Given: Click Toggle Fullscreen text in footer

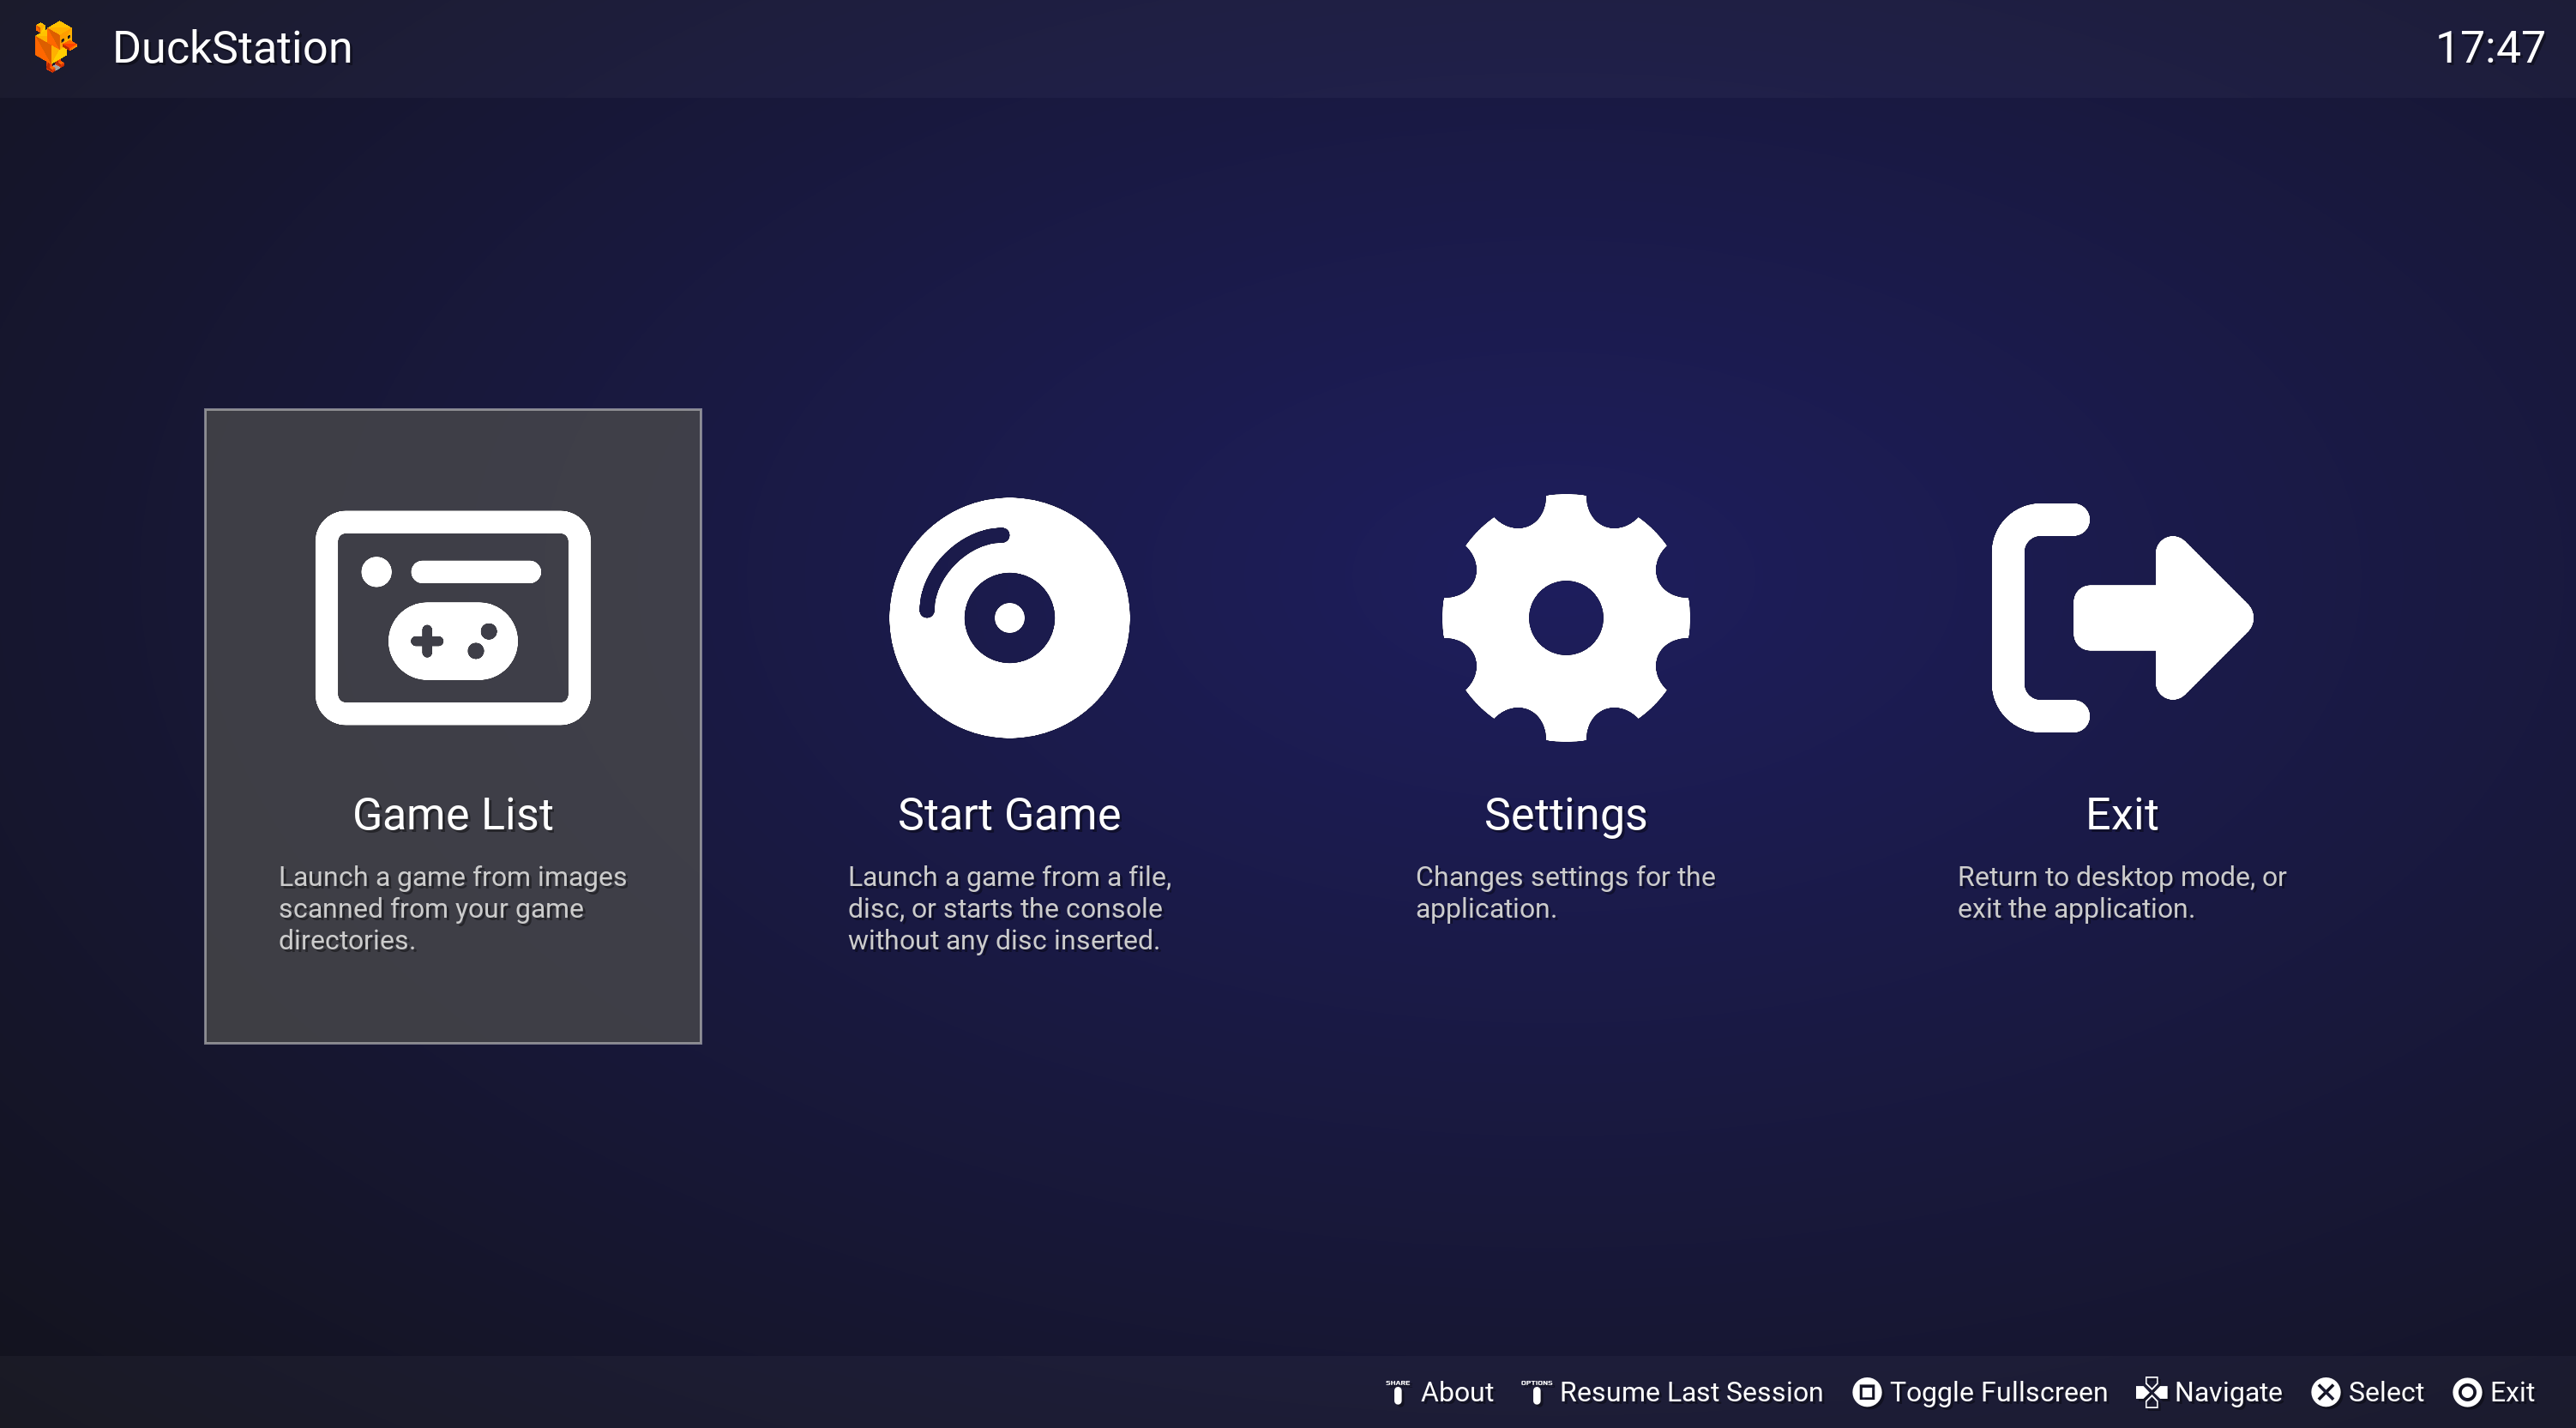Looking at the screenshot, I should tap(1998, 1391).
